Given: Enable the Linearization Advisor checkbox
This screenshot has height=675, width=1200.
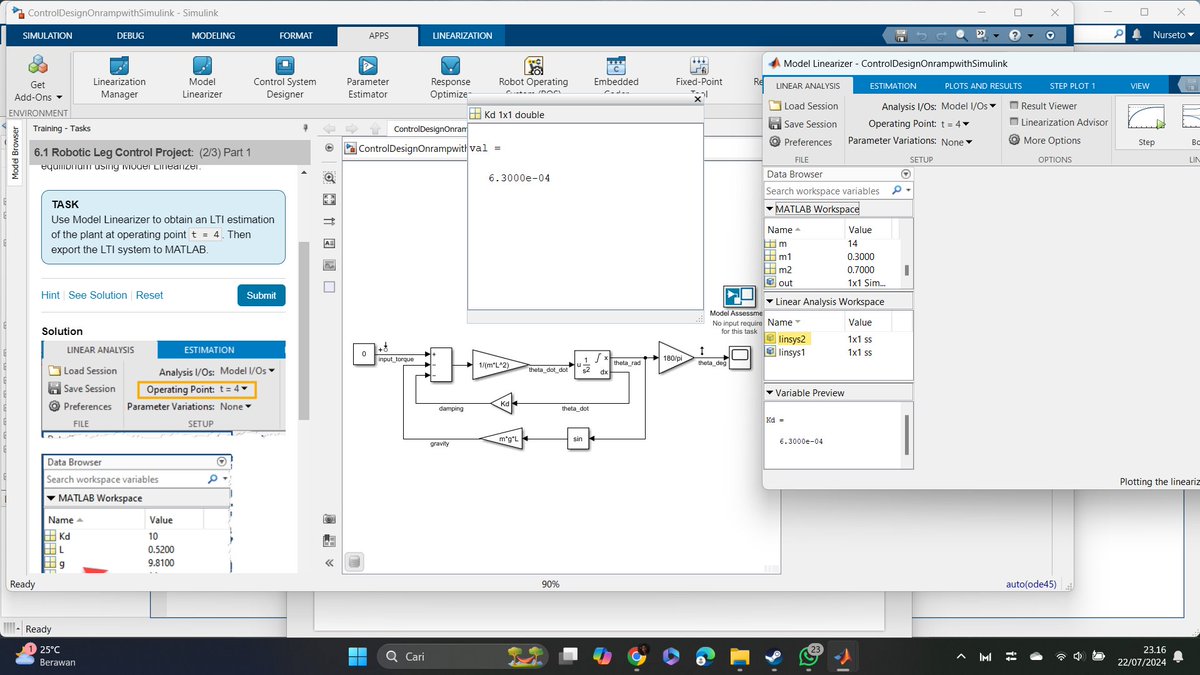Looking at the screenshot, I should click(x=1015, y=122).
